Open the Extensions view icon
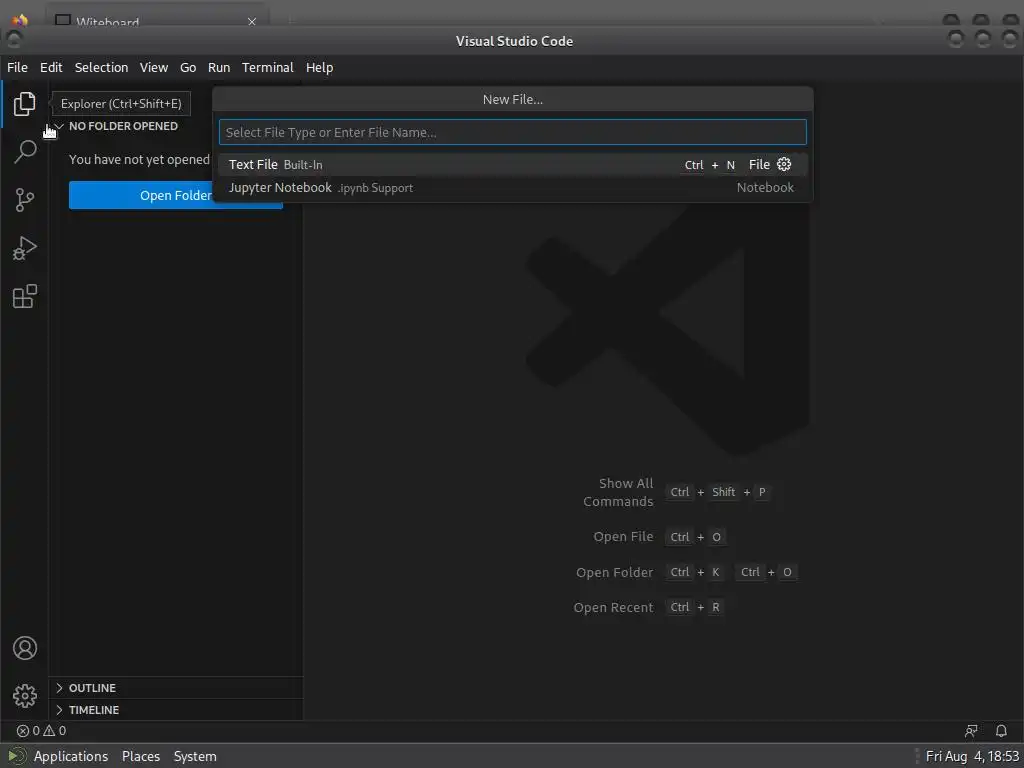This screenshot has height=768, width=1024. (24, 296)
